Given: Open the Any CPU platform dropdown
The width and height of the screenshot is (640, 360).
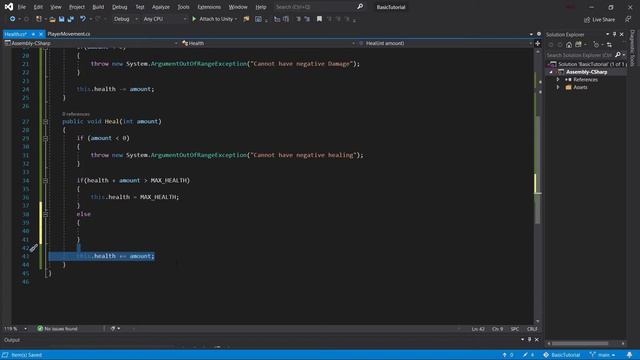Looking at the screenshot, I should tap(164, 19).
